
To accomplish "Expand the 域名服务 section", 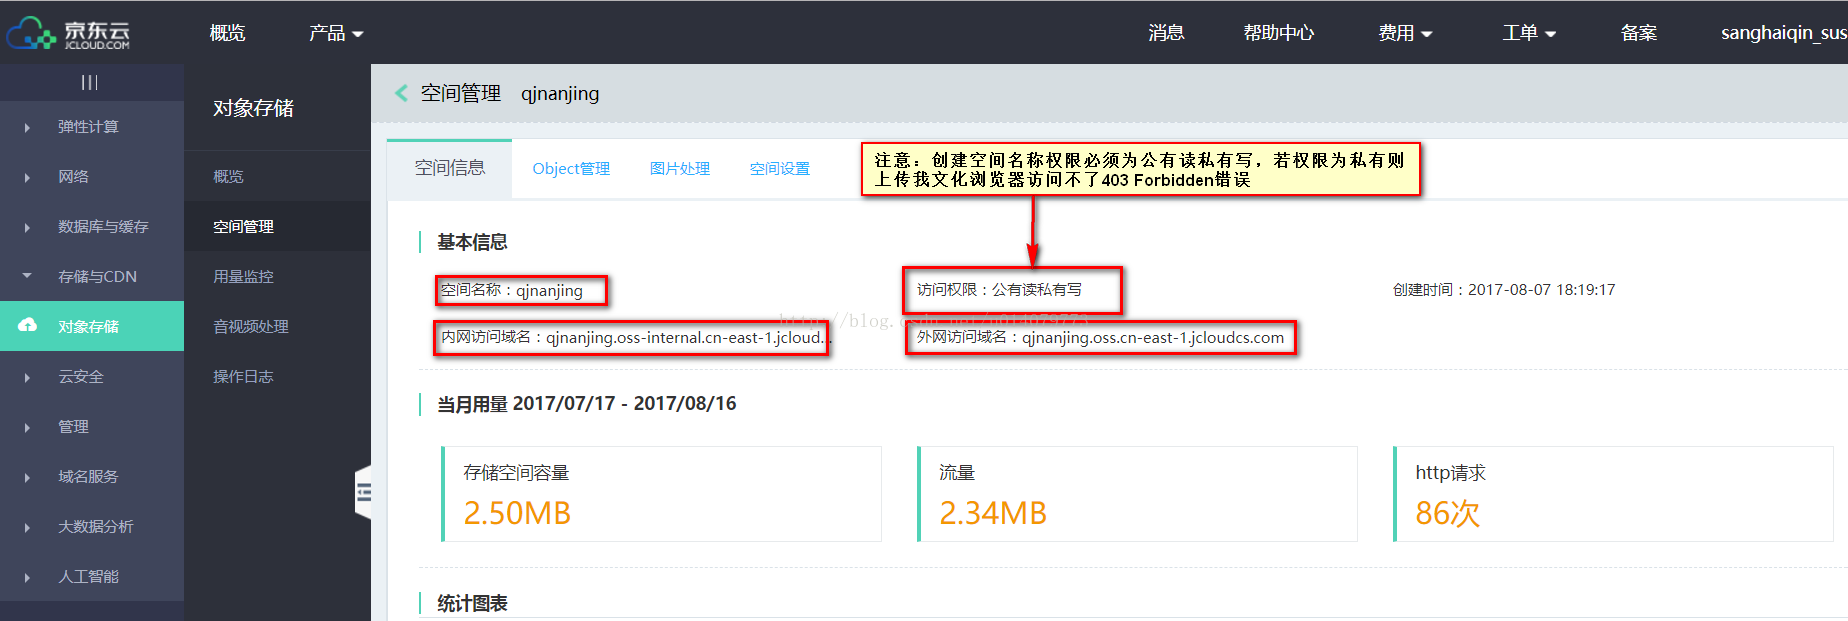I will pyautogui.click(x=91, y=477).
